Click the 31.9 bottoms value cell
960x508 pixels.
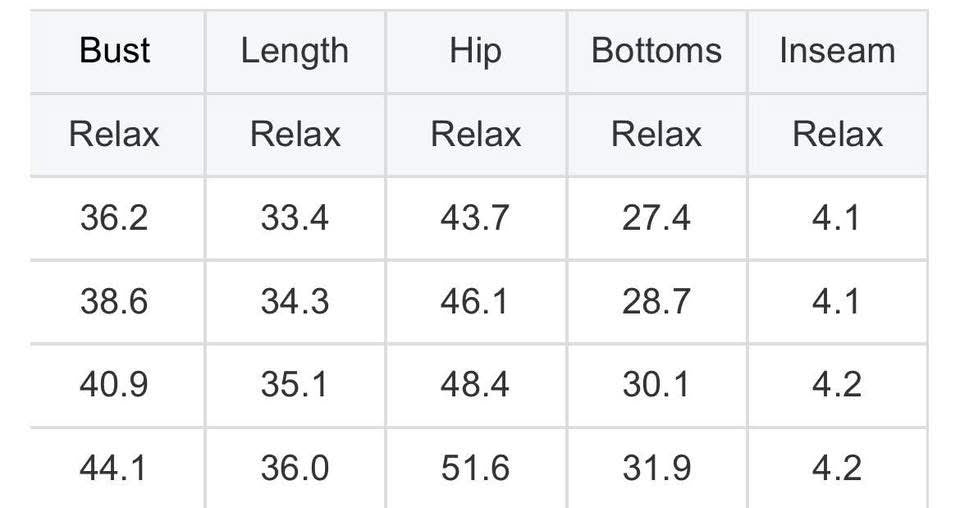(x=656, y=468)
